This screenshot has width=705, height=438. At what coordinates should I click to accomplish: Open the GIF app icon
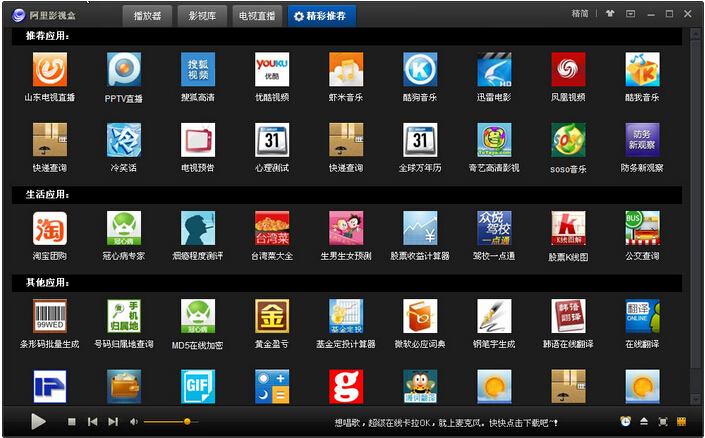click(x=198, y=387)
